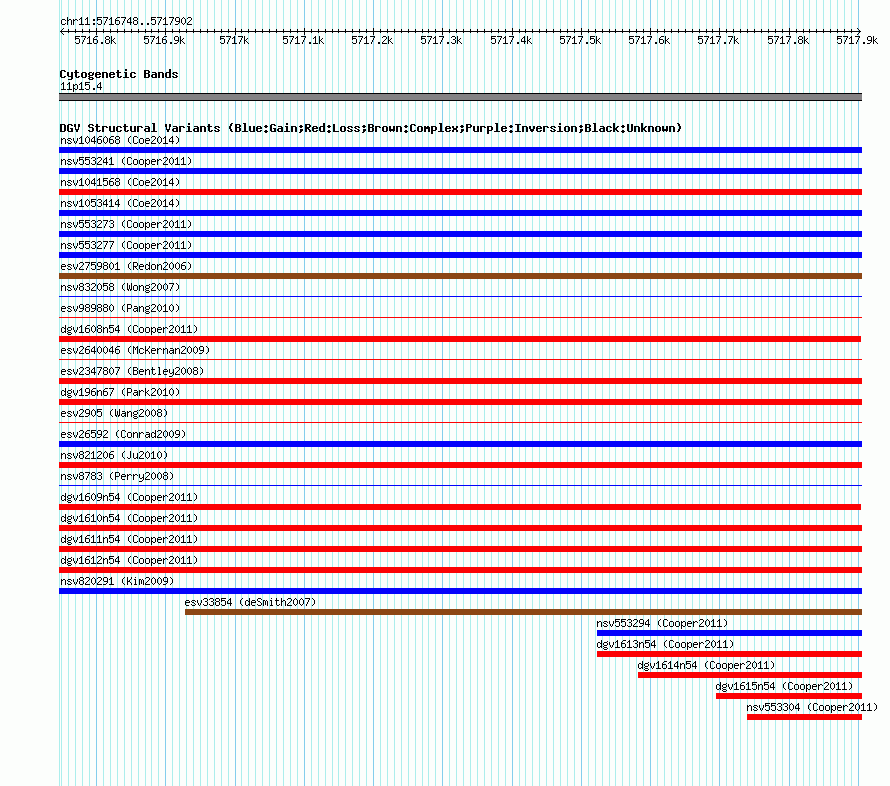Click the 5717.1k ruler tick label
This screenshot has height=786, width=890.
(303, 40)
